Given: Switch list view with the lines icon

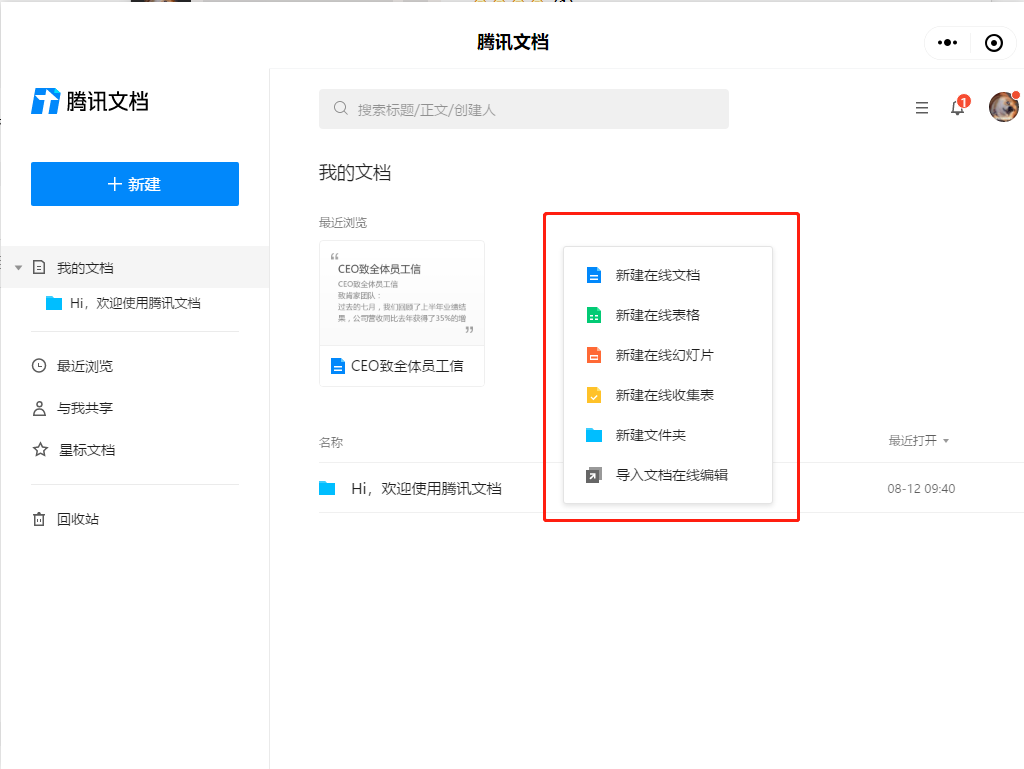Looking at the screenshot, I should coord(921,108).
